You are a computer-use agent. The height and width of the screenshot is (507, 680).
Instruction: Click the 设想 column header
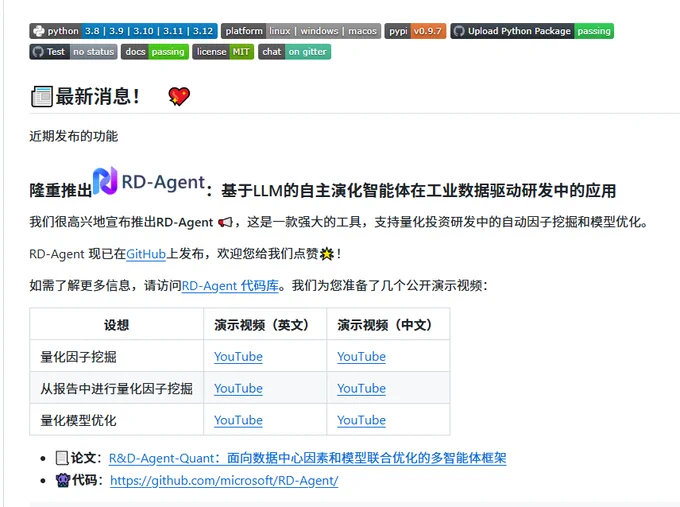116,324
